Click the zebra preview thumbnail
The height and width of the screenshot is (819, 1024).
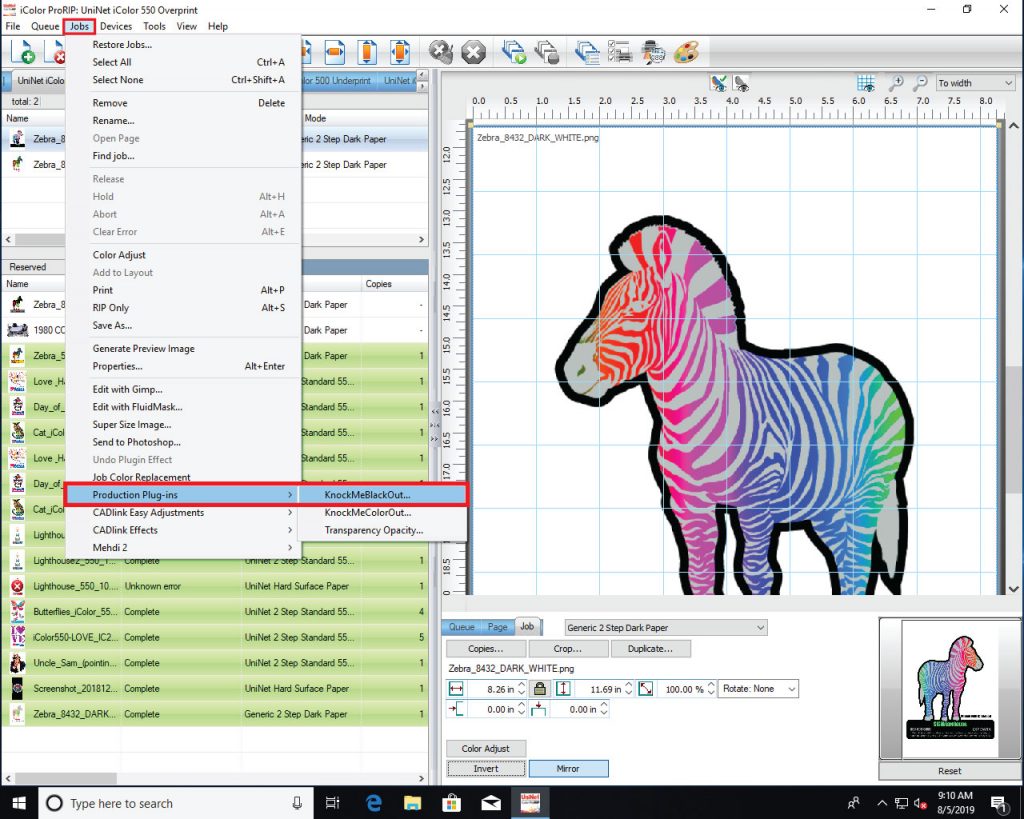(x=950, y=688)
